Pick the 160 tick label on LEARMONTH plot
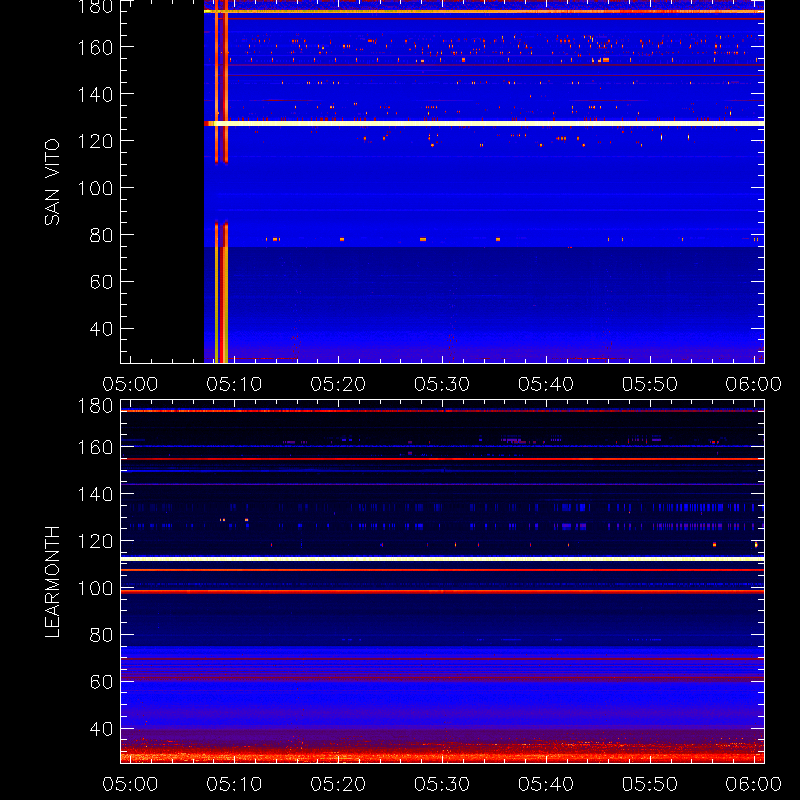The image size is (800, 800). 95,447
